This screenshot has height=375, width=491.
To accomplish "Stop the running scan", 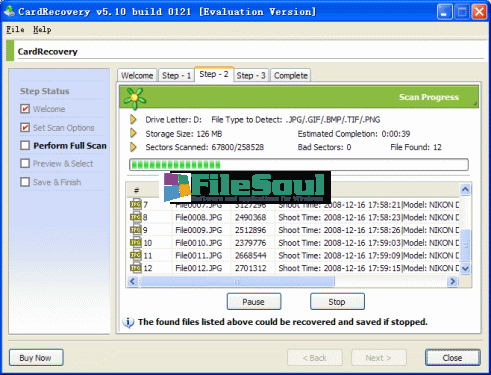I will 337,302.
